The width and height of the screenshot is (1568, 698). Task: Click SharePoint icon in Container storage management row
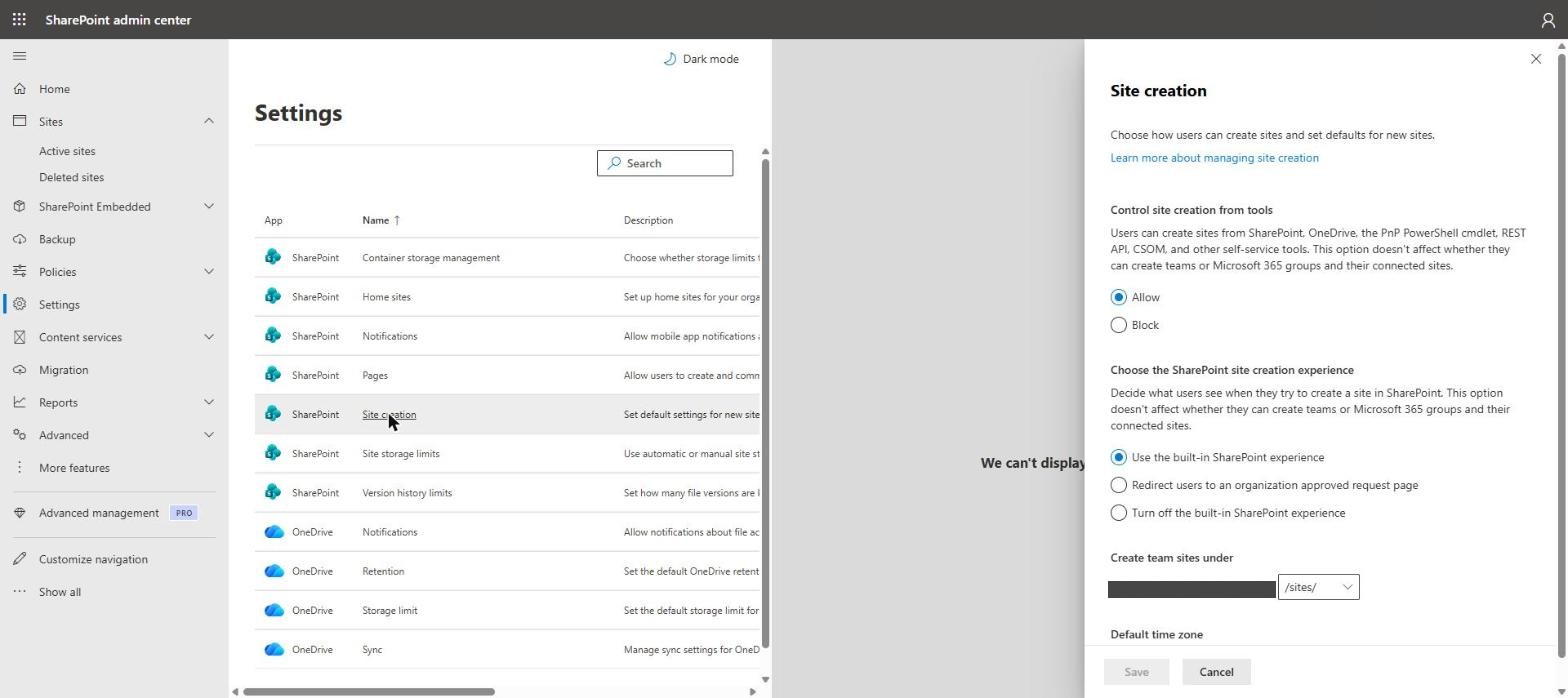click(273, 257)
